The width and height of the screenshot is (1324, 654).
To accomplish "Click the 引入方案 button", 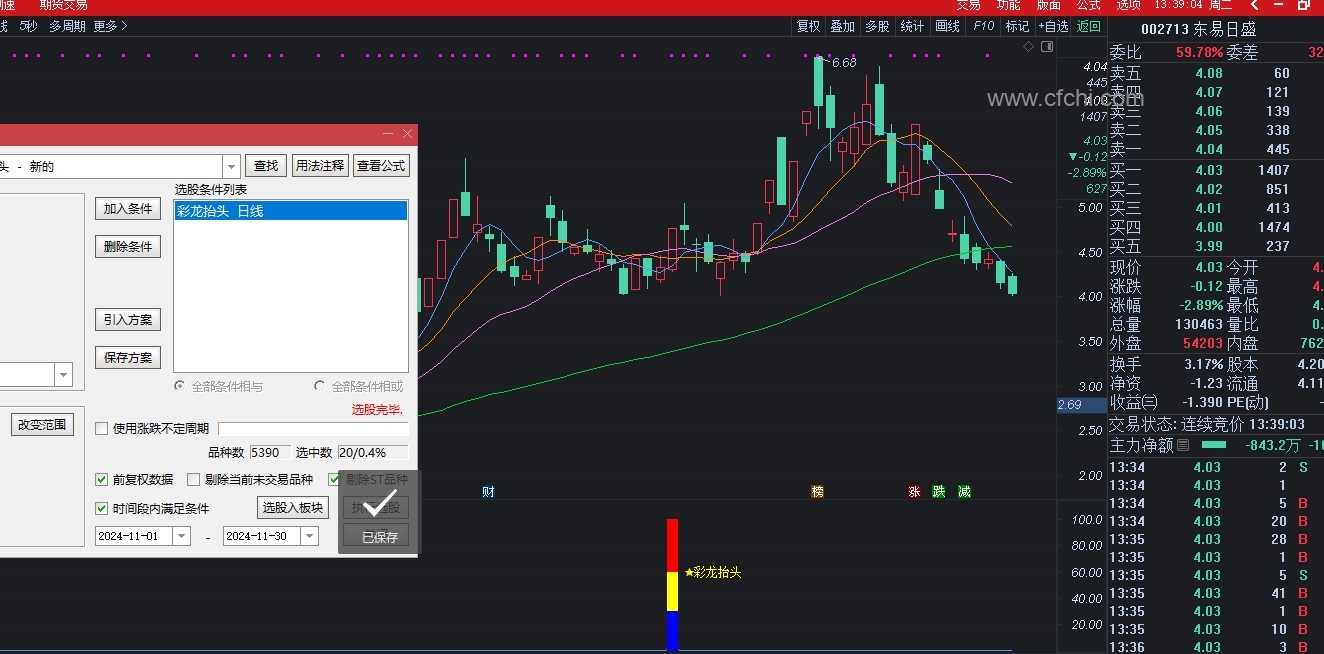I will (x=129, y=320).
